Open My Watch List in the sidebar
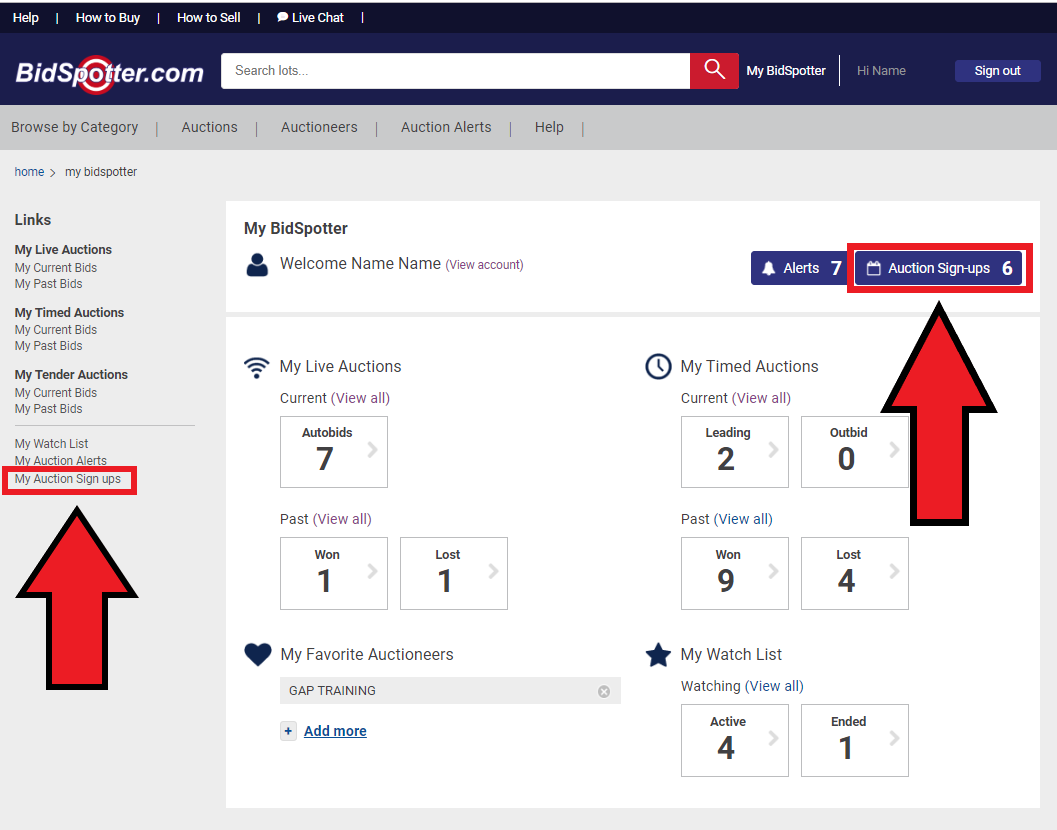Viewport: 1057px width, 830px height. 51,444
